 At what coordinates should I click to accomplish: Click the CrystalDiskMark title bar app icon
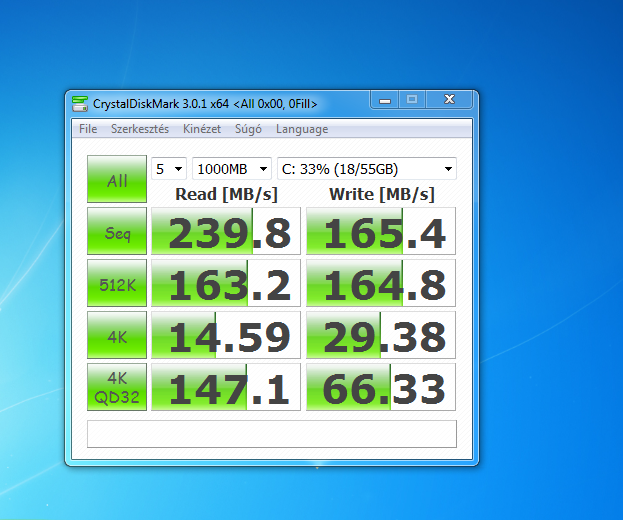click(79, 104)
